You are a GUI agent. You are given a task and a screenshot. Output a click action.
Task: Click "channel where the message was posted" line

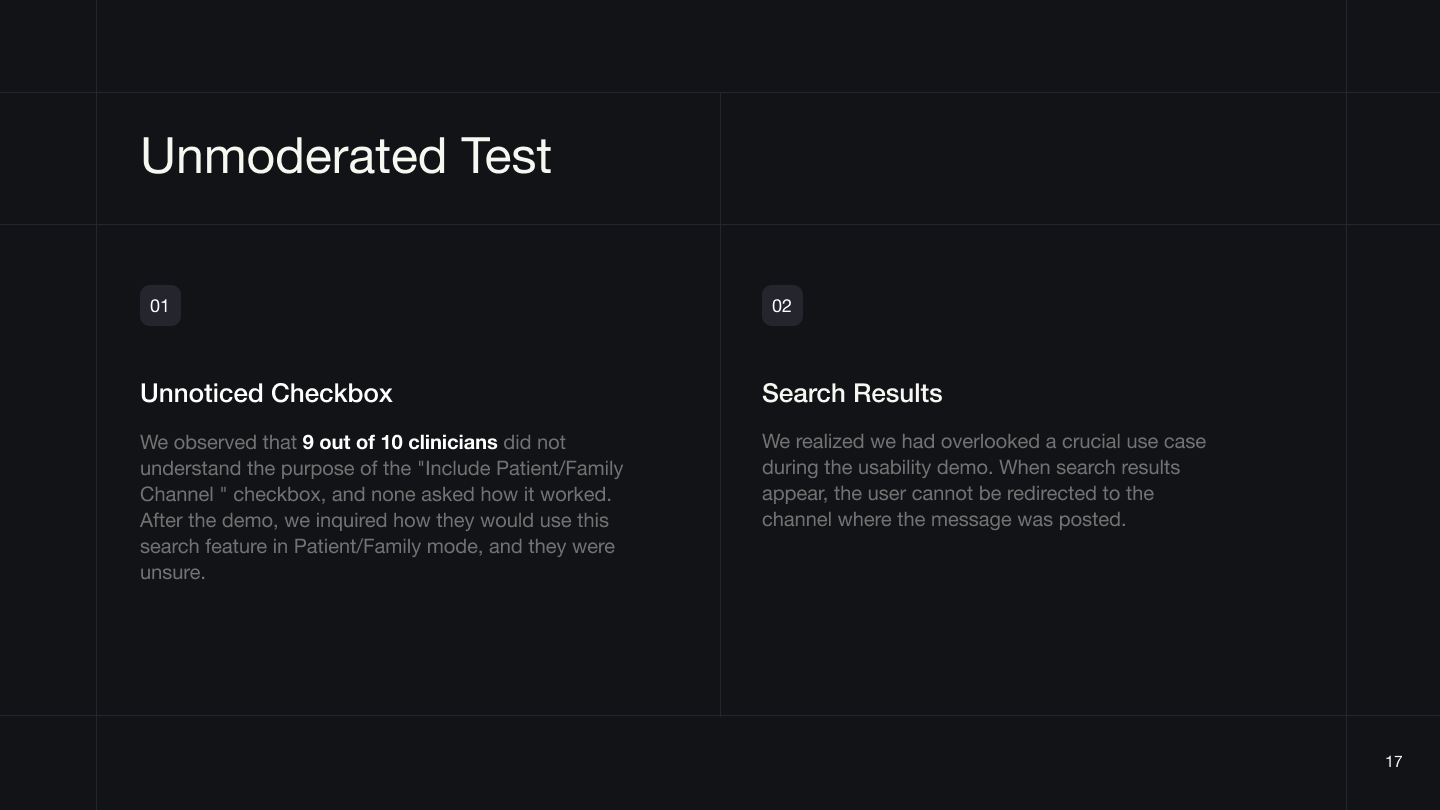[x=943, y=519]
